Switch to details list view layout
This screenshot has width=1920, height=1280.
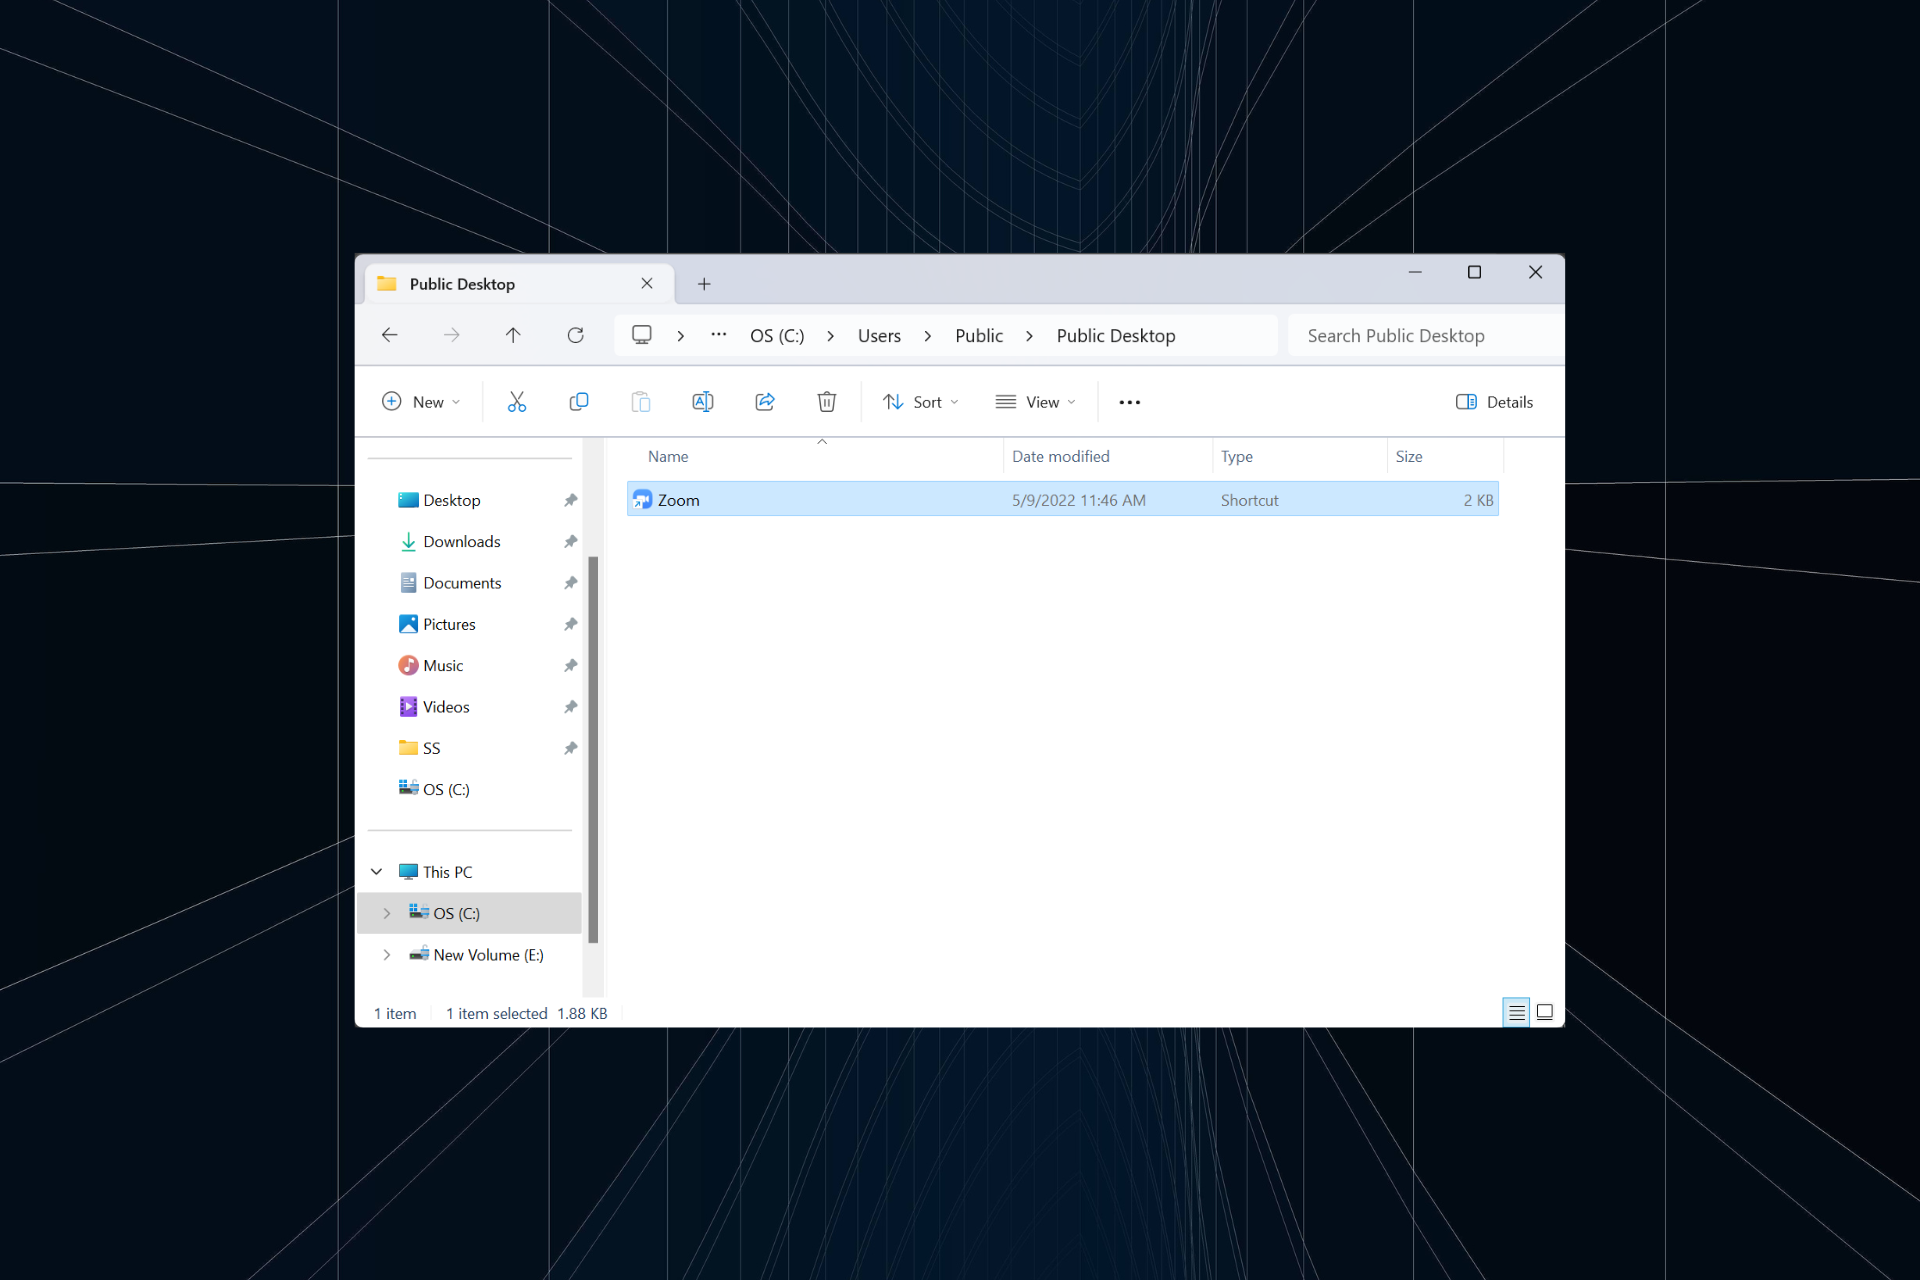pos(1516,1012)
